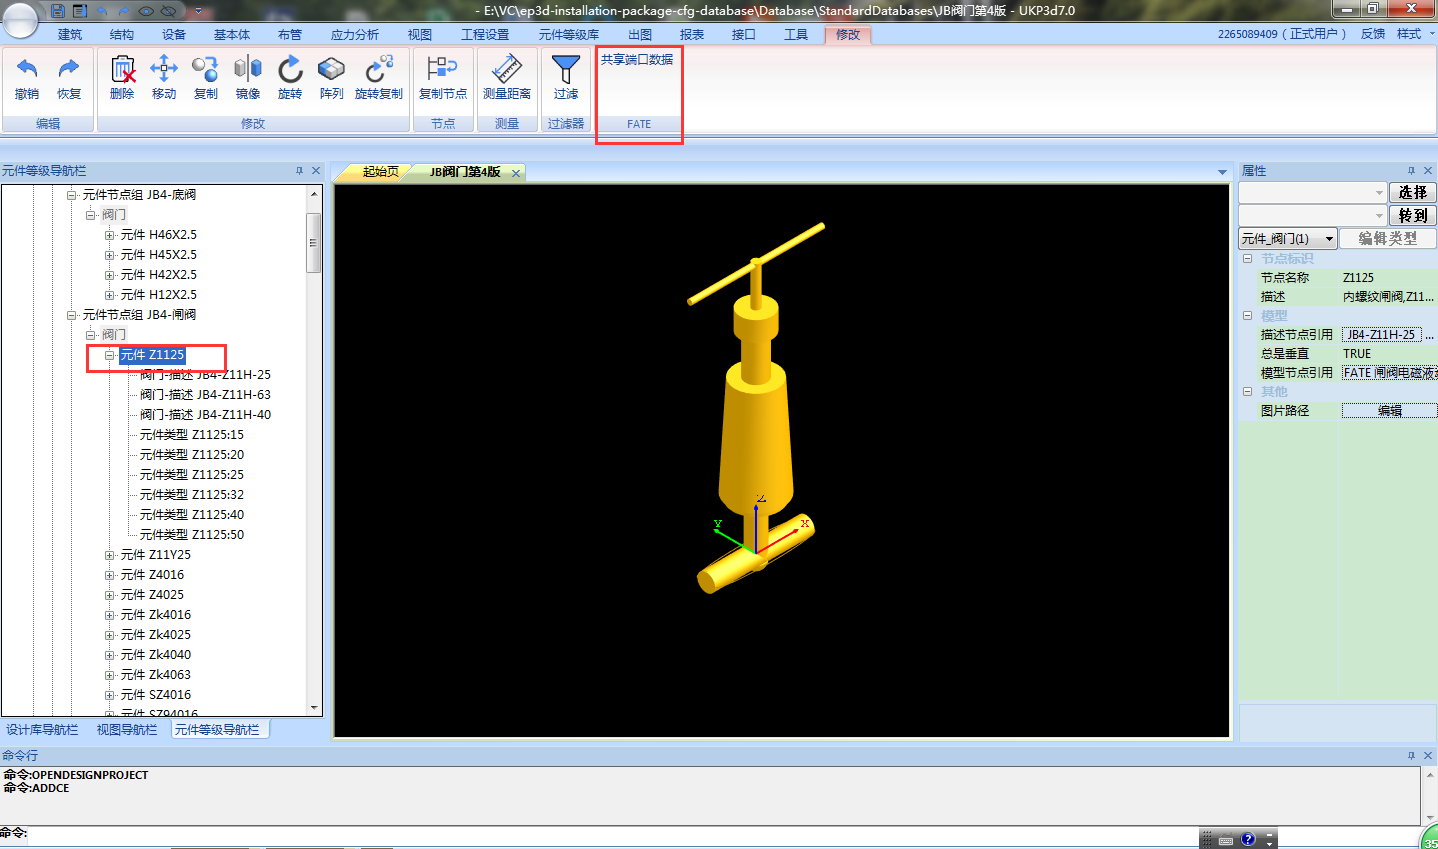This screenshot has height=849, width=1438.
Task: Open the 应力分析 menu
Action: (354, 35)
